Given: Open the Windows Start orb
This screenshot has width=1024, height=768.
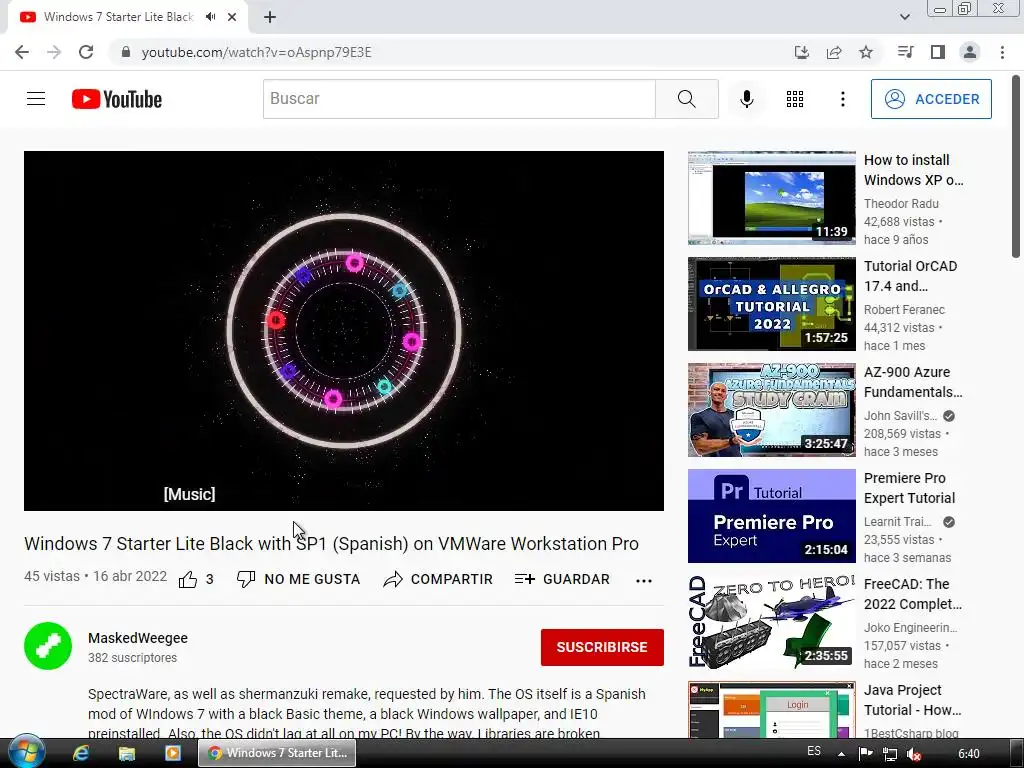Looking at the screenshot, I should tap(25, 752).
